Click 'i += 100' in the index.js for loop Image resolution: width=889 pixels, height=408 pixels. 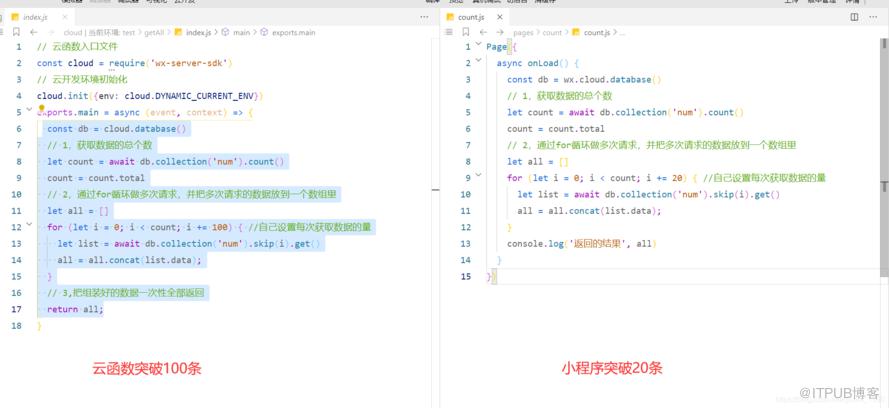tap(208, 227)
